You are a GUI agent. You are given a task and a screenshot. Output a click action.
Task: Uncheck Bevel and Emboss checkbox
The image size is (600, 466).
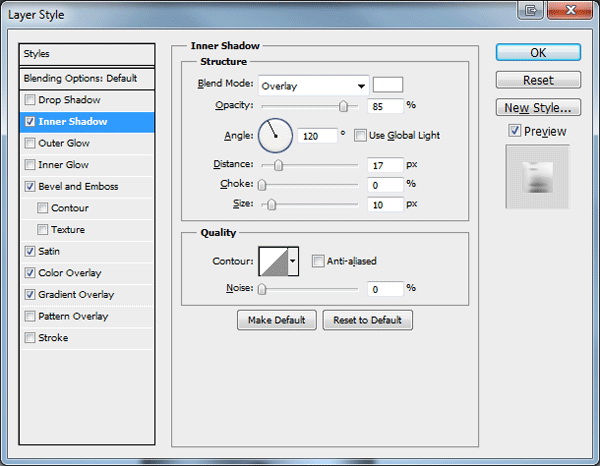pos(30,186)
